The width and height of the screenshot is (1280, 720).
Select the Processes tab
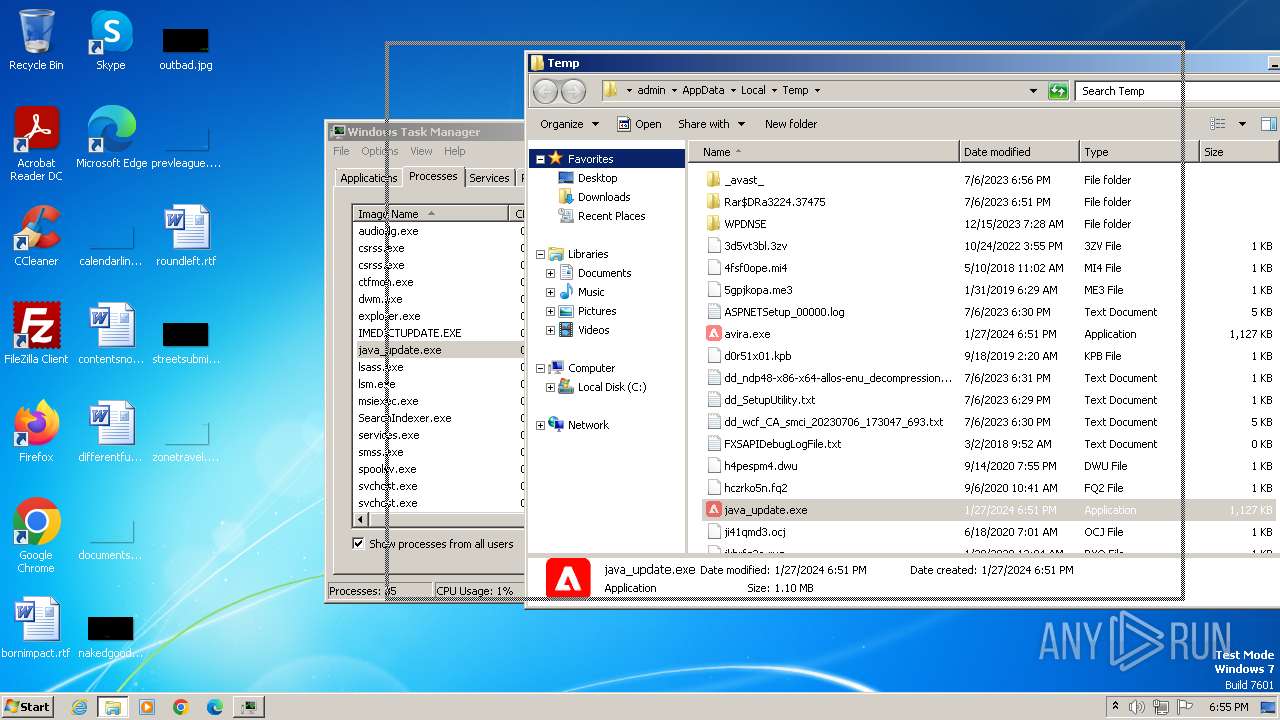tap(433, 176)
